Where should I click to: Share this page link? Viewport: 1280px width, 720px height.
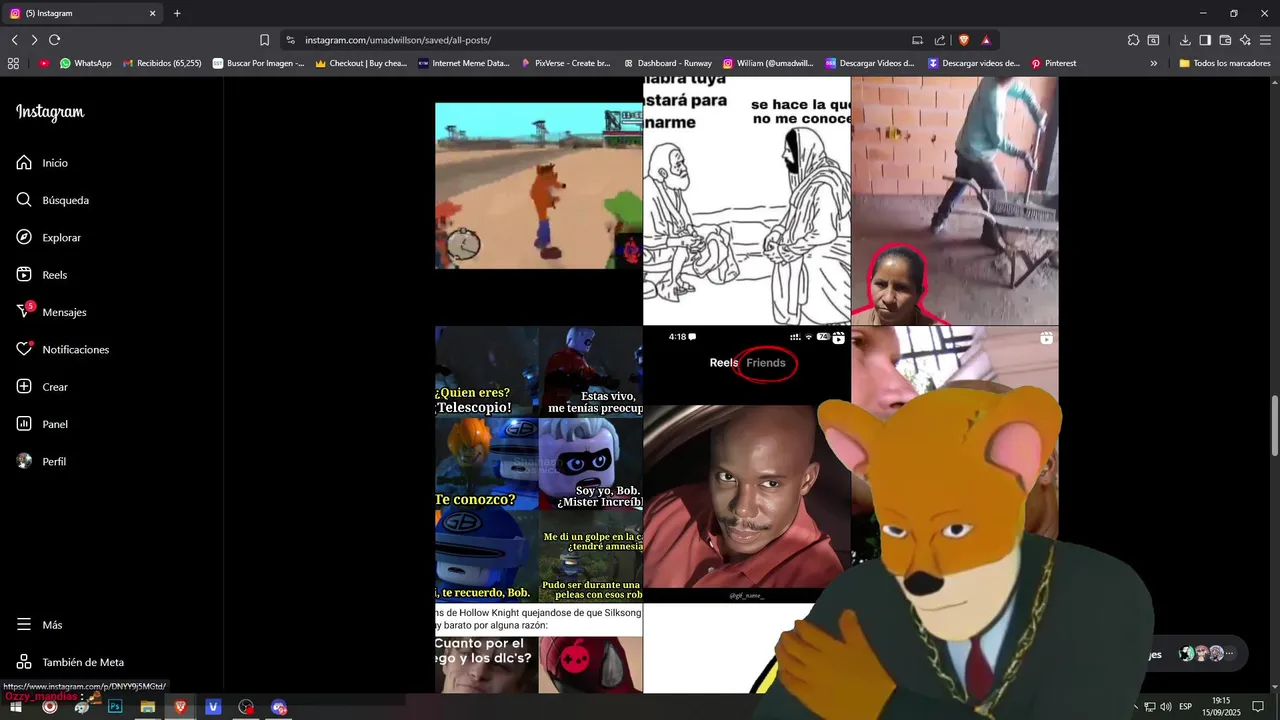tap(940, 40)
